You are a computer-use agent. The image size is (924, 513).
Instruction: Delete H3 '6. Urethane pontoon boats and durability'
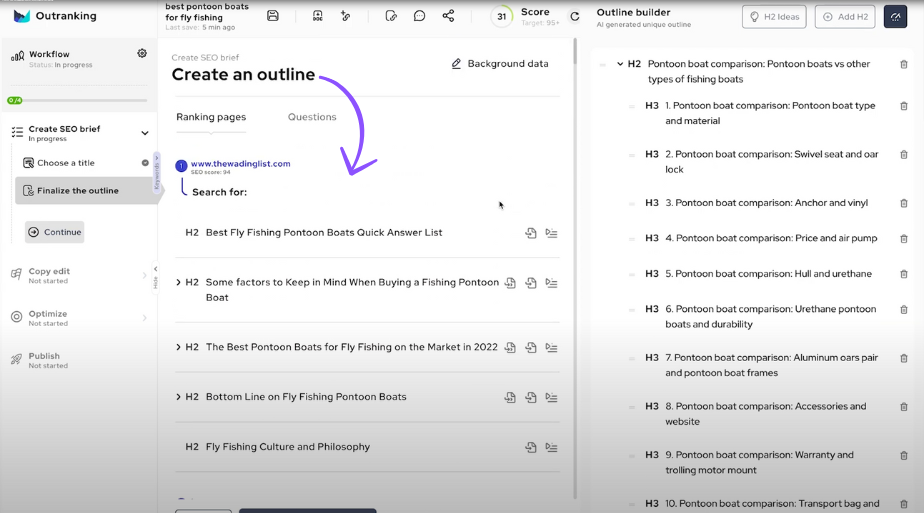(x=903, y=309)
